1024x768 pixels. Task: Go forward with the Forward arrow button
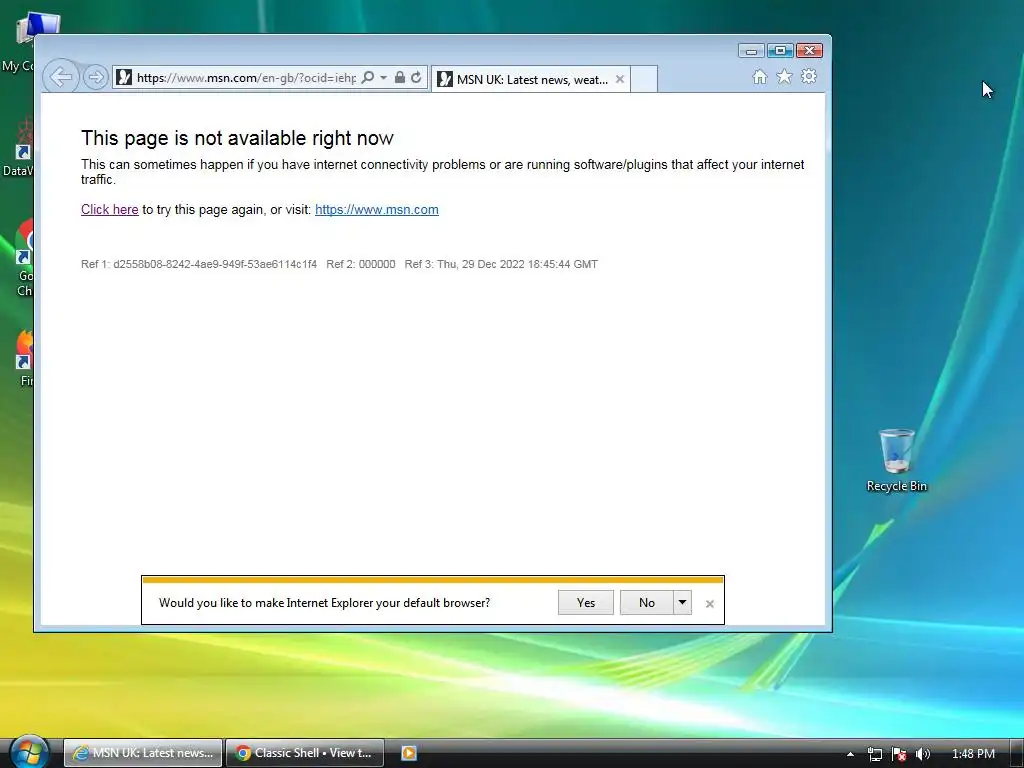tap(95, 78)
